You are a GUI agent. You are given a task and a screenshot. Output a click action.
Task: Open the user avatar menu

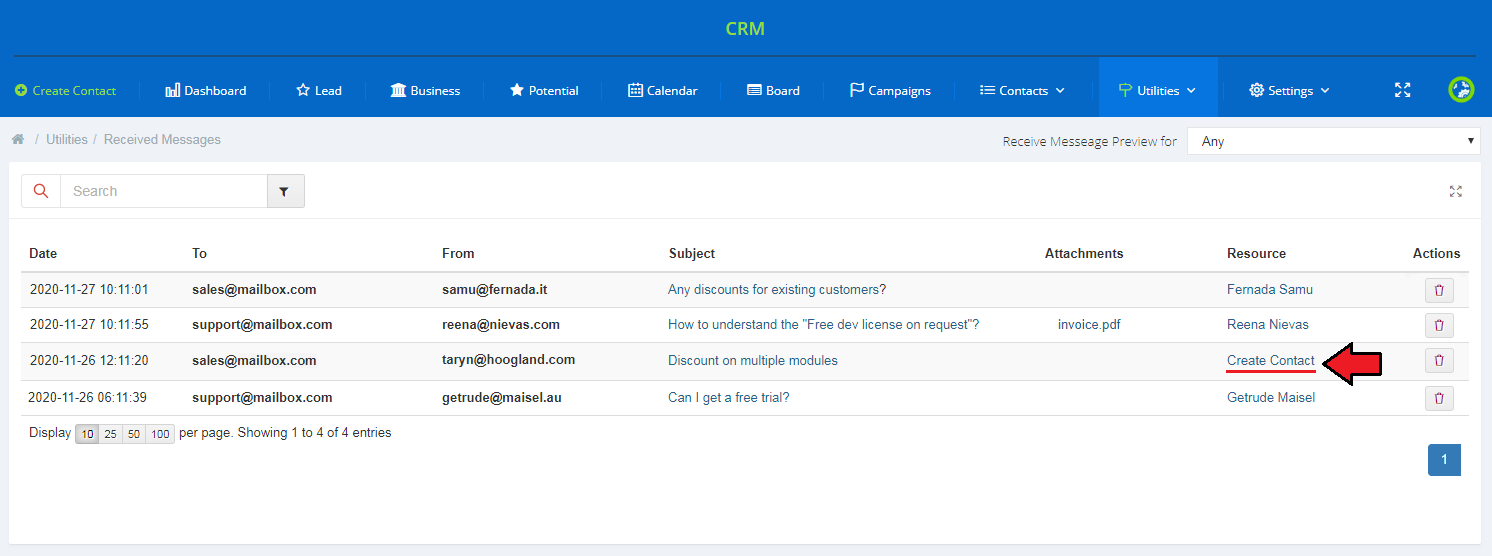1461,90
